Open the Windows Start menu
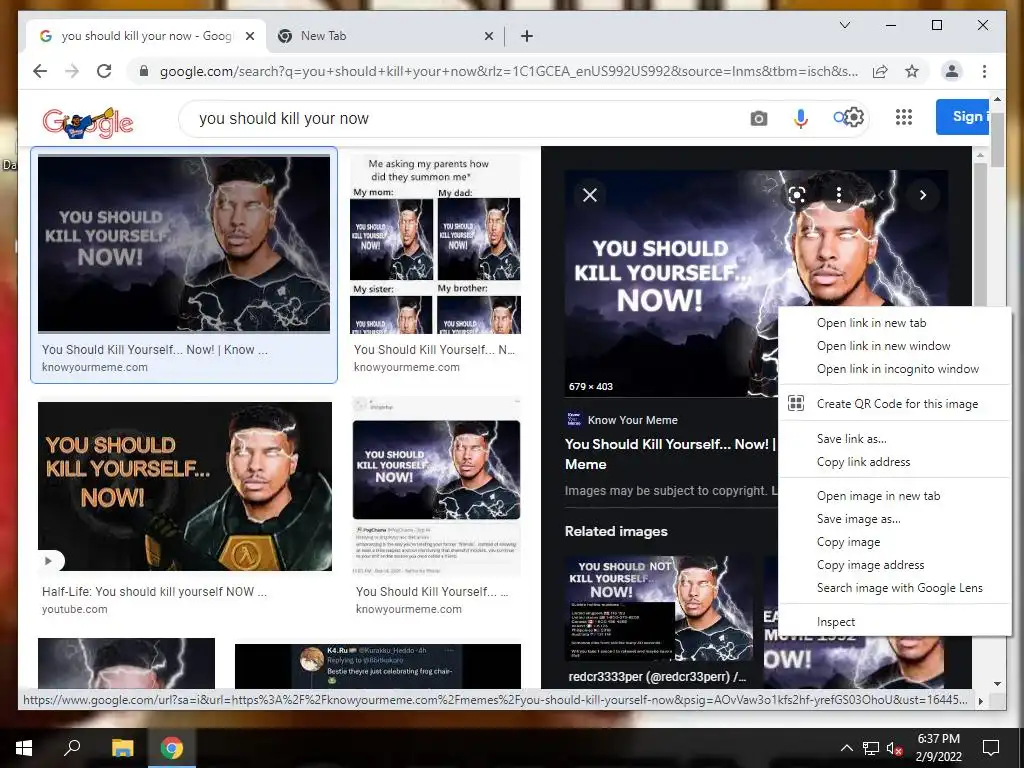 (24, 748)
